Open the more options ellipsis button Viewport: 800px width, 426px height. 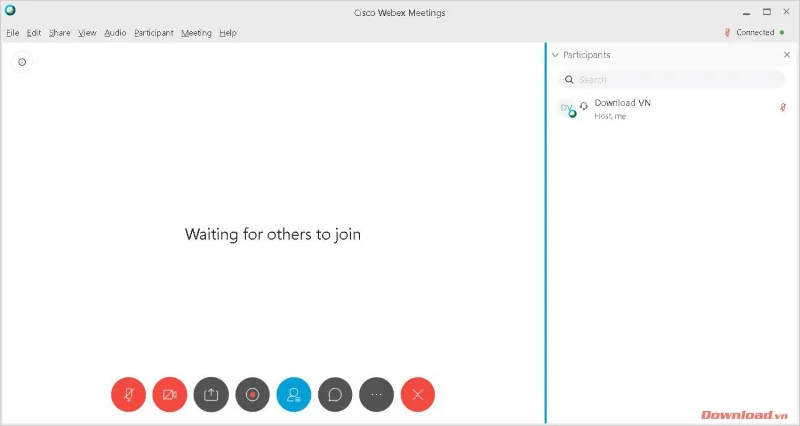tap(377, 394)
